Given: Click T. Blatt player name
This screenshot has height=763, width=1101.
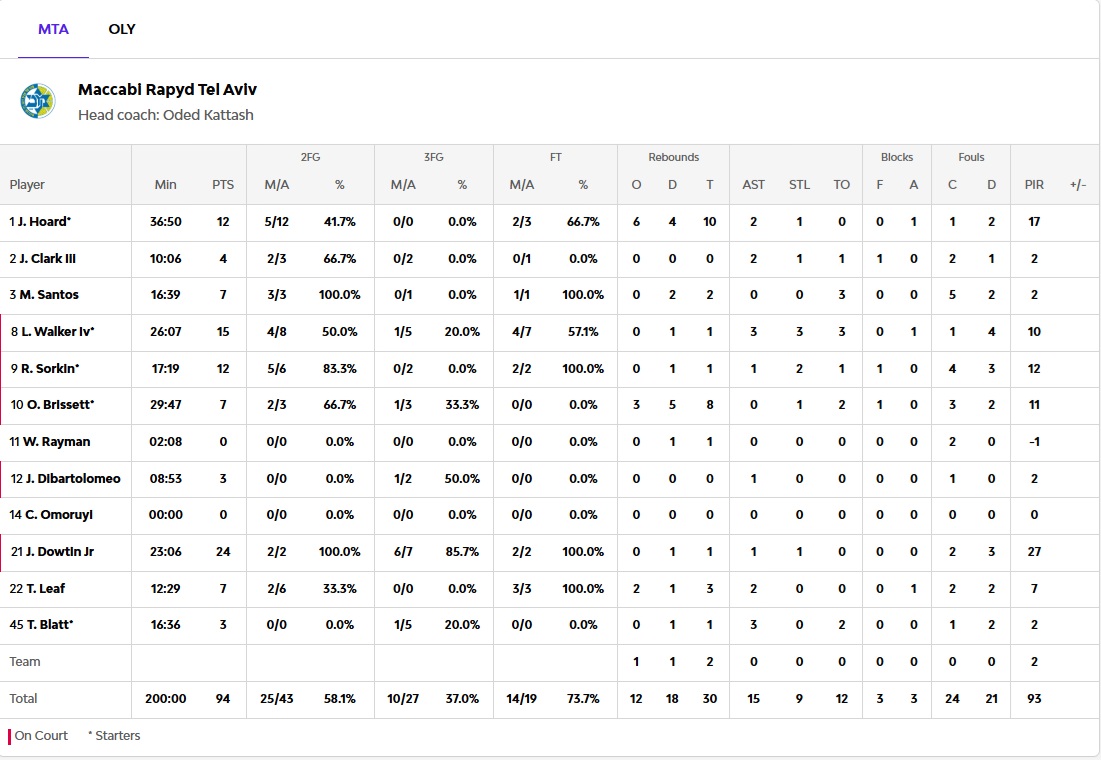Looking at the screenshot, I should point(45,625).
